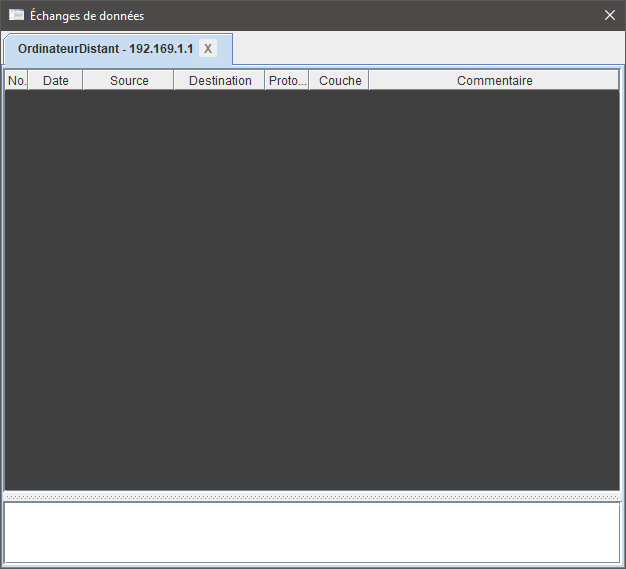
Task: Click the Date column header
Action: [x=56, y=80]
